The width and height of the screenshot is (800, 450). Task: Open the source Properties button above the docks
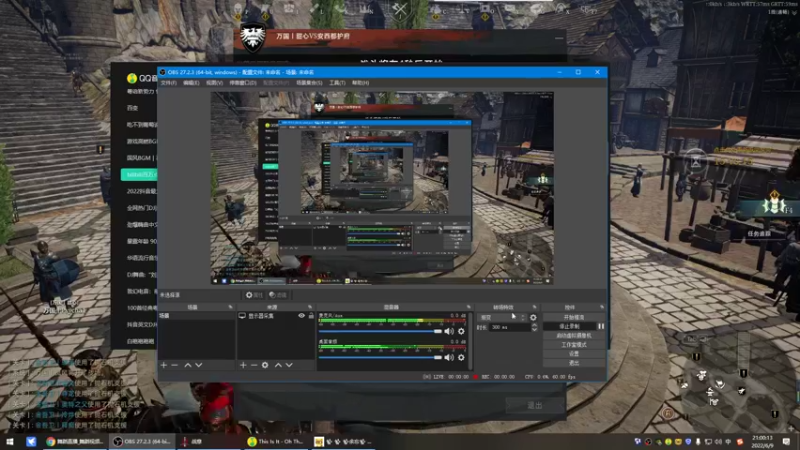(x=254, y=295)
